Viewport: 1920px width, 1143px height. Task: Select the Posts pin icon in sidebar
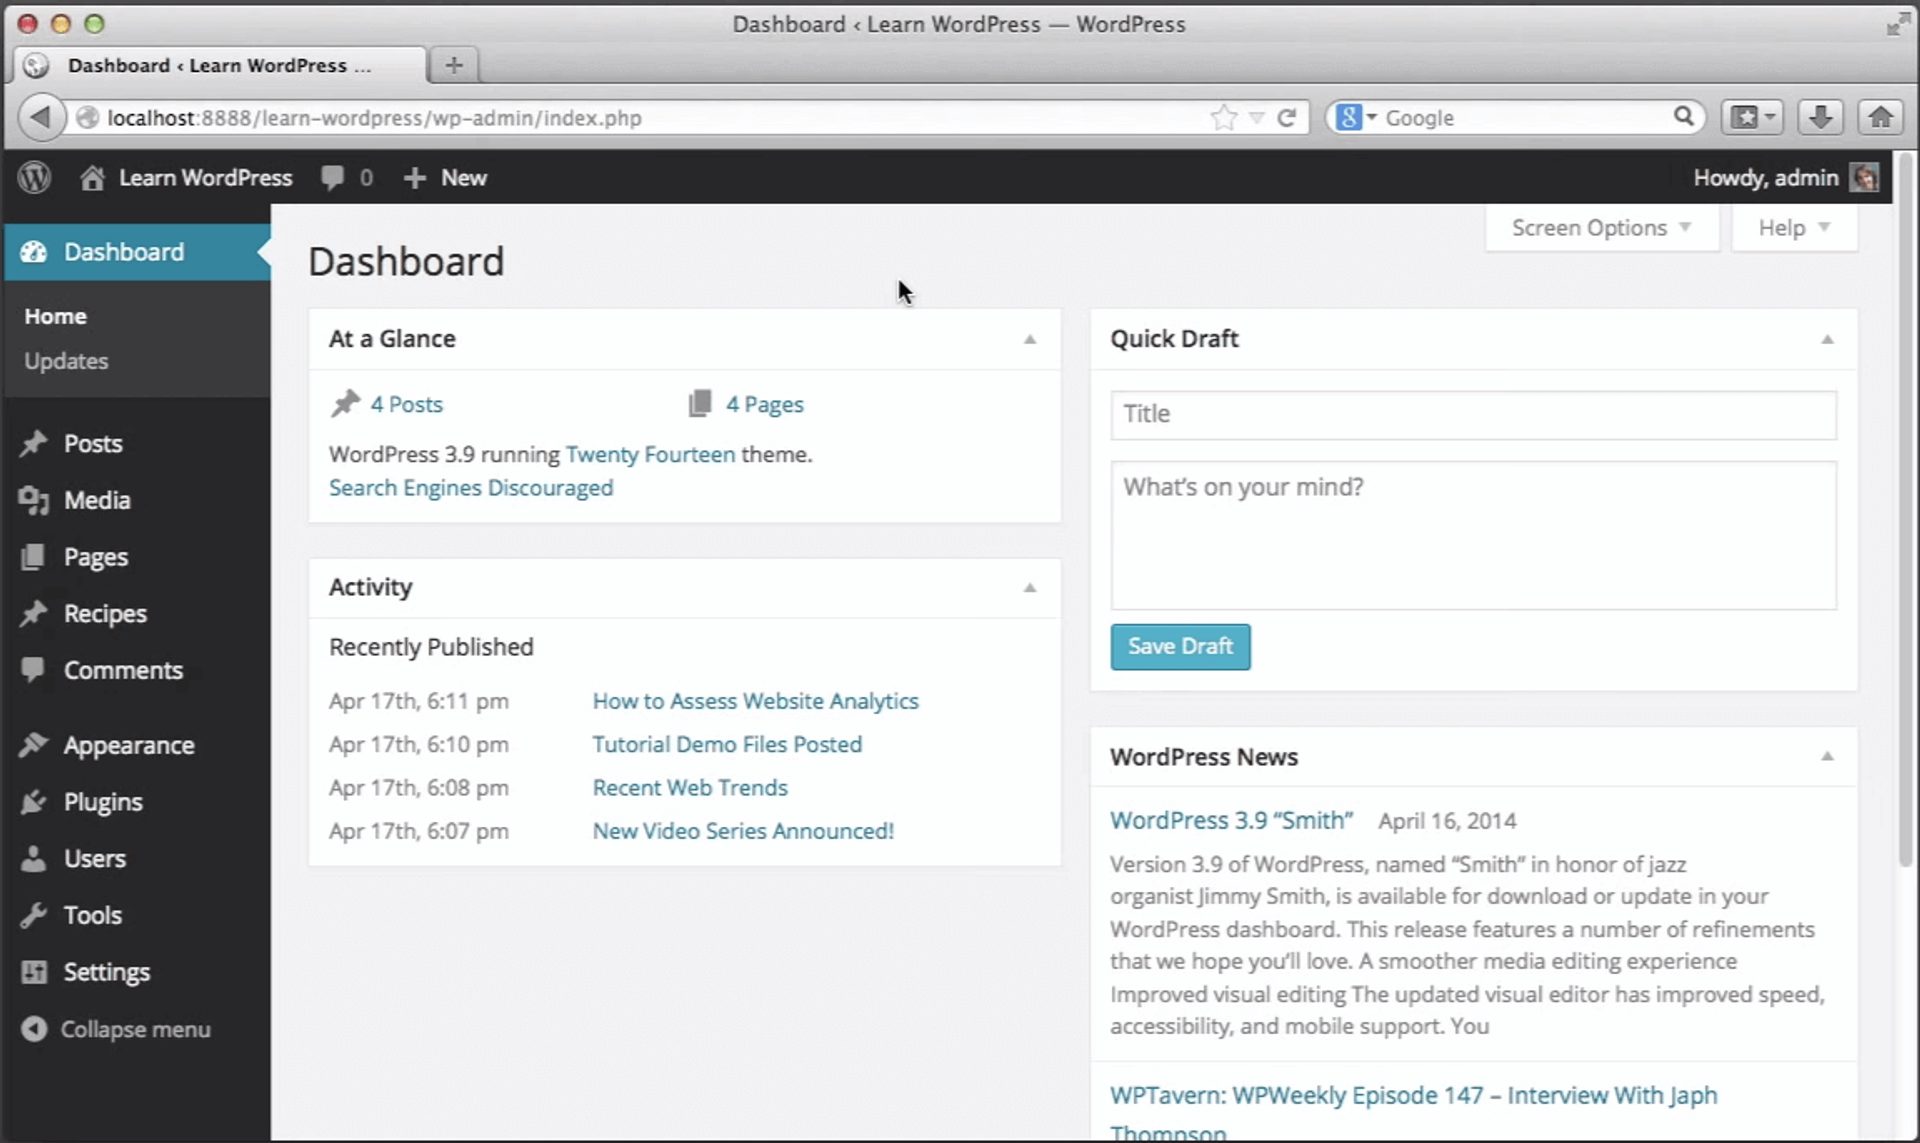[x=35, y=443]
